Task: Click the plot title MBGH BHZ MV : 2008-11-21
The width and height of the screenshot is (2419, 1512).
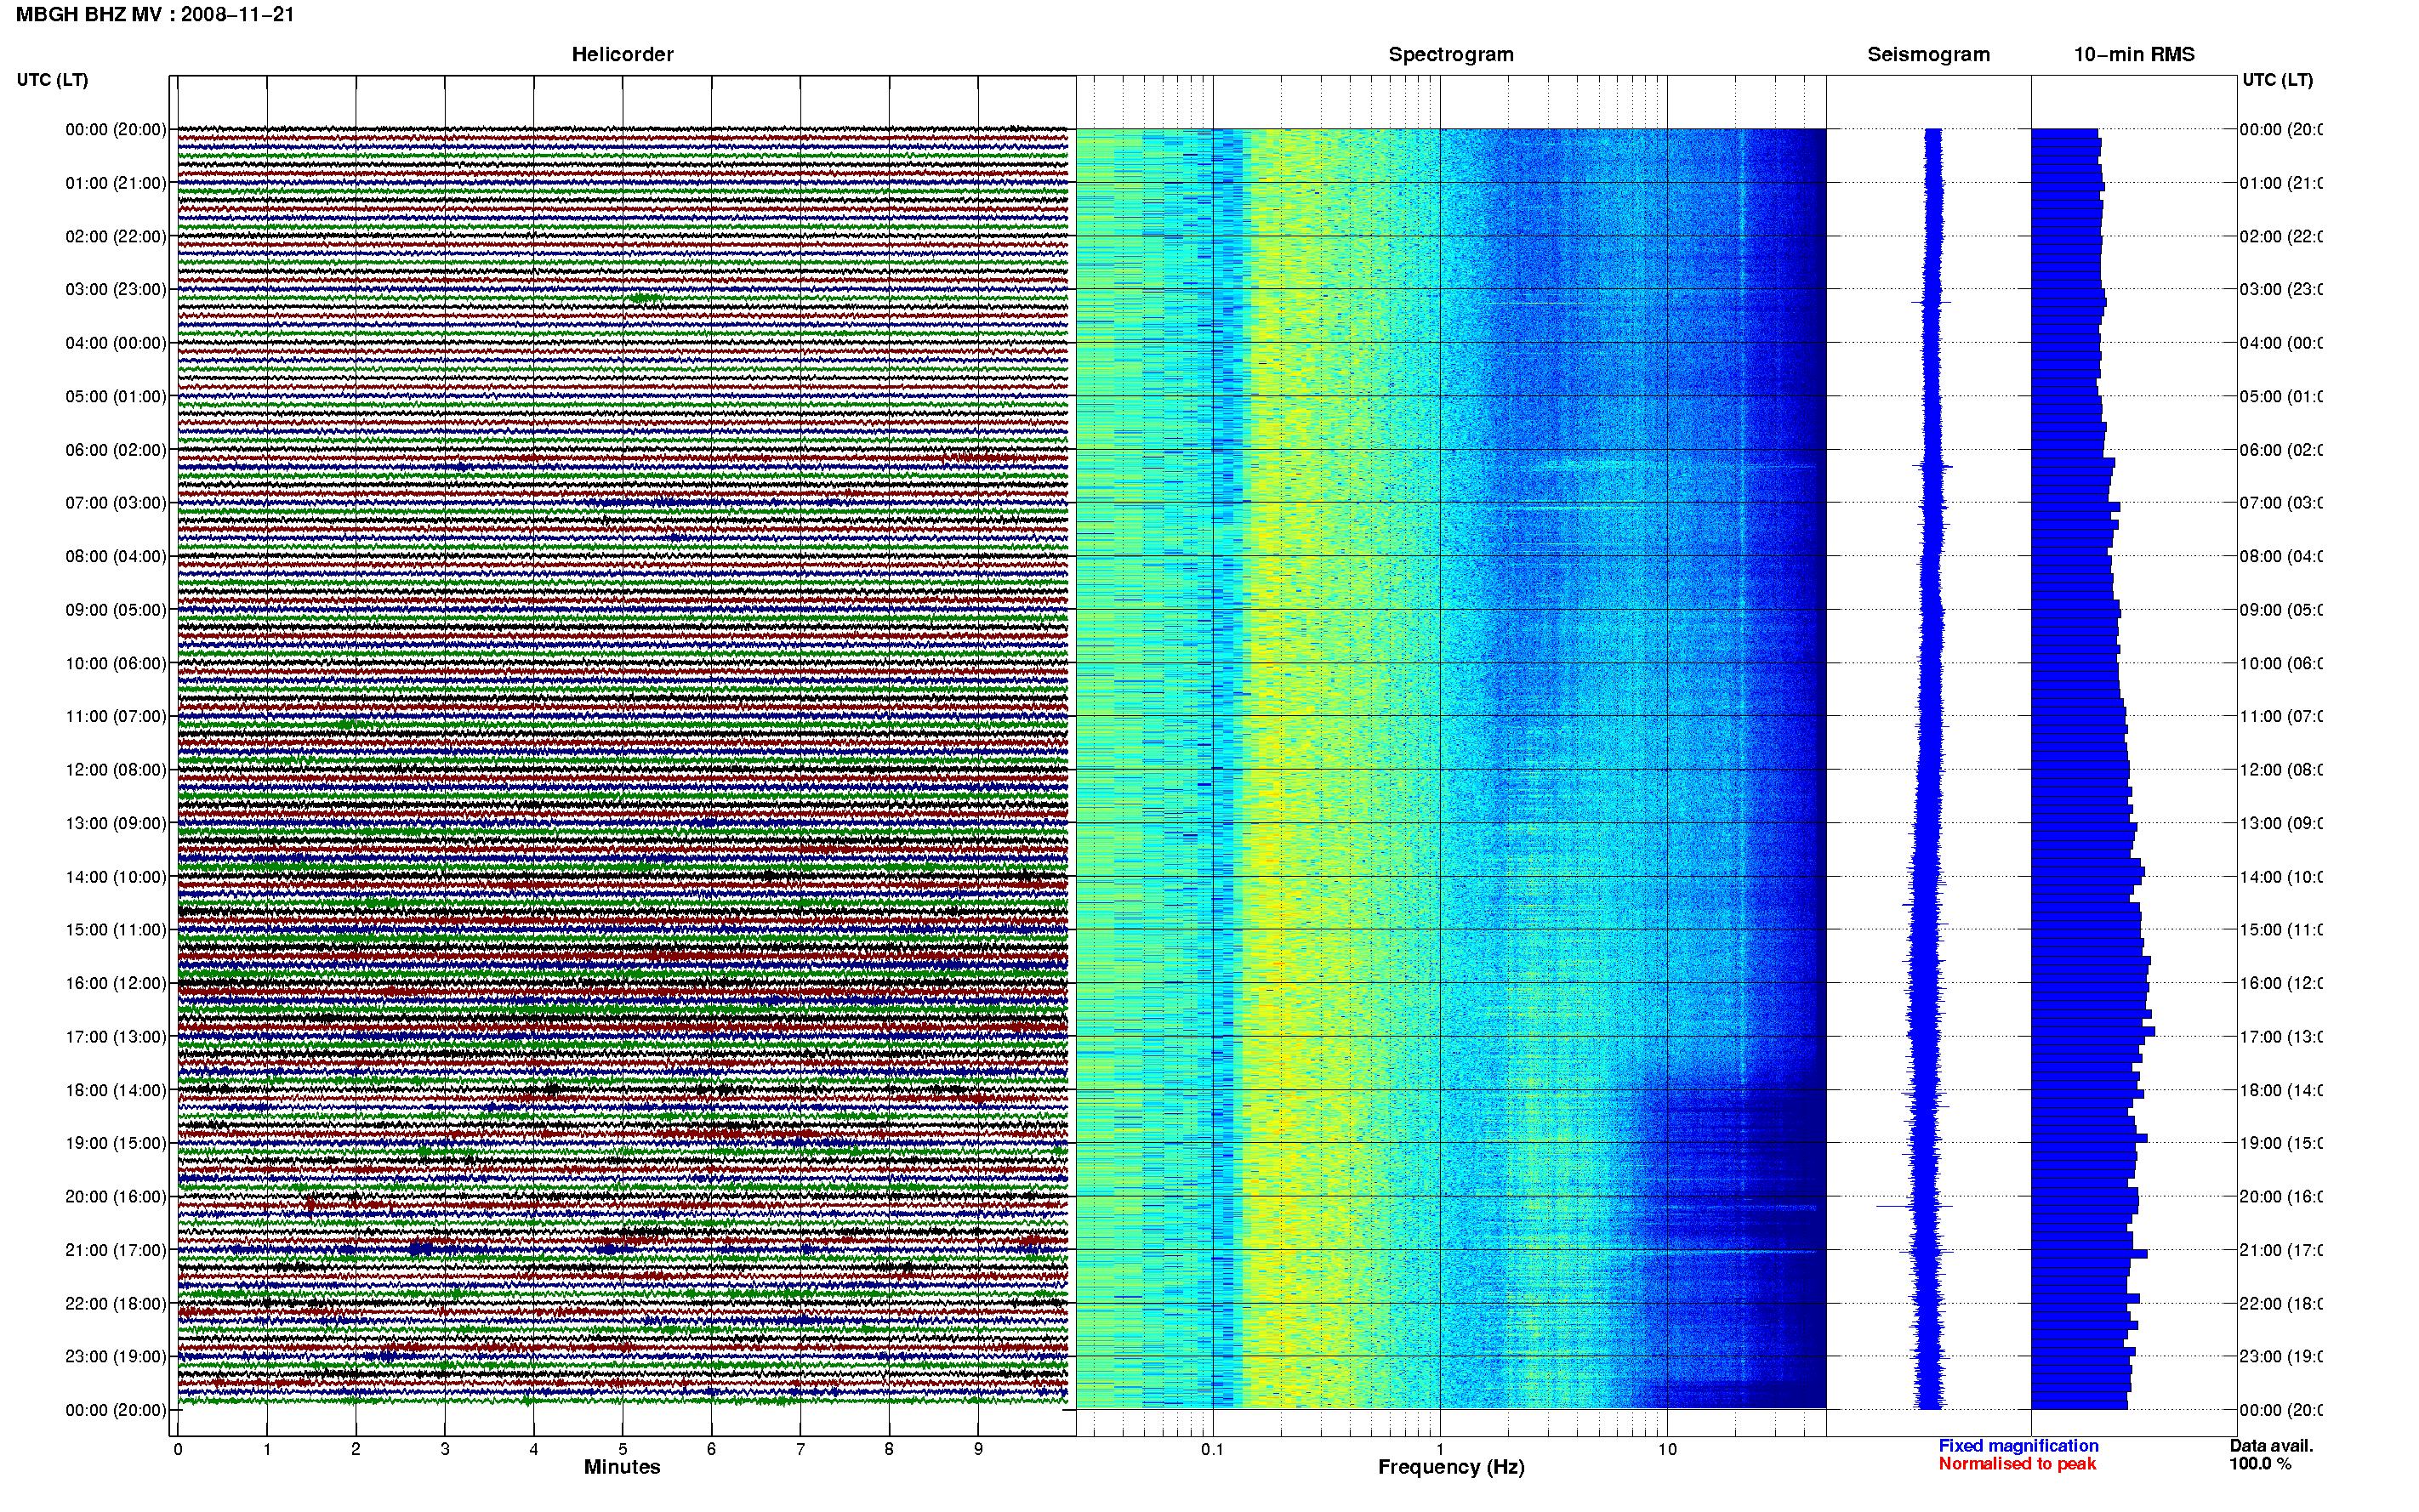Action: [155, 15]
